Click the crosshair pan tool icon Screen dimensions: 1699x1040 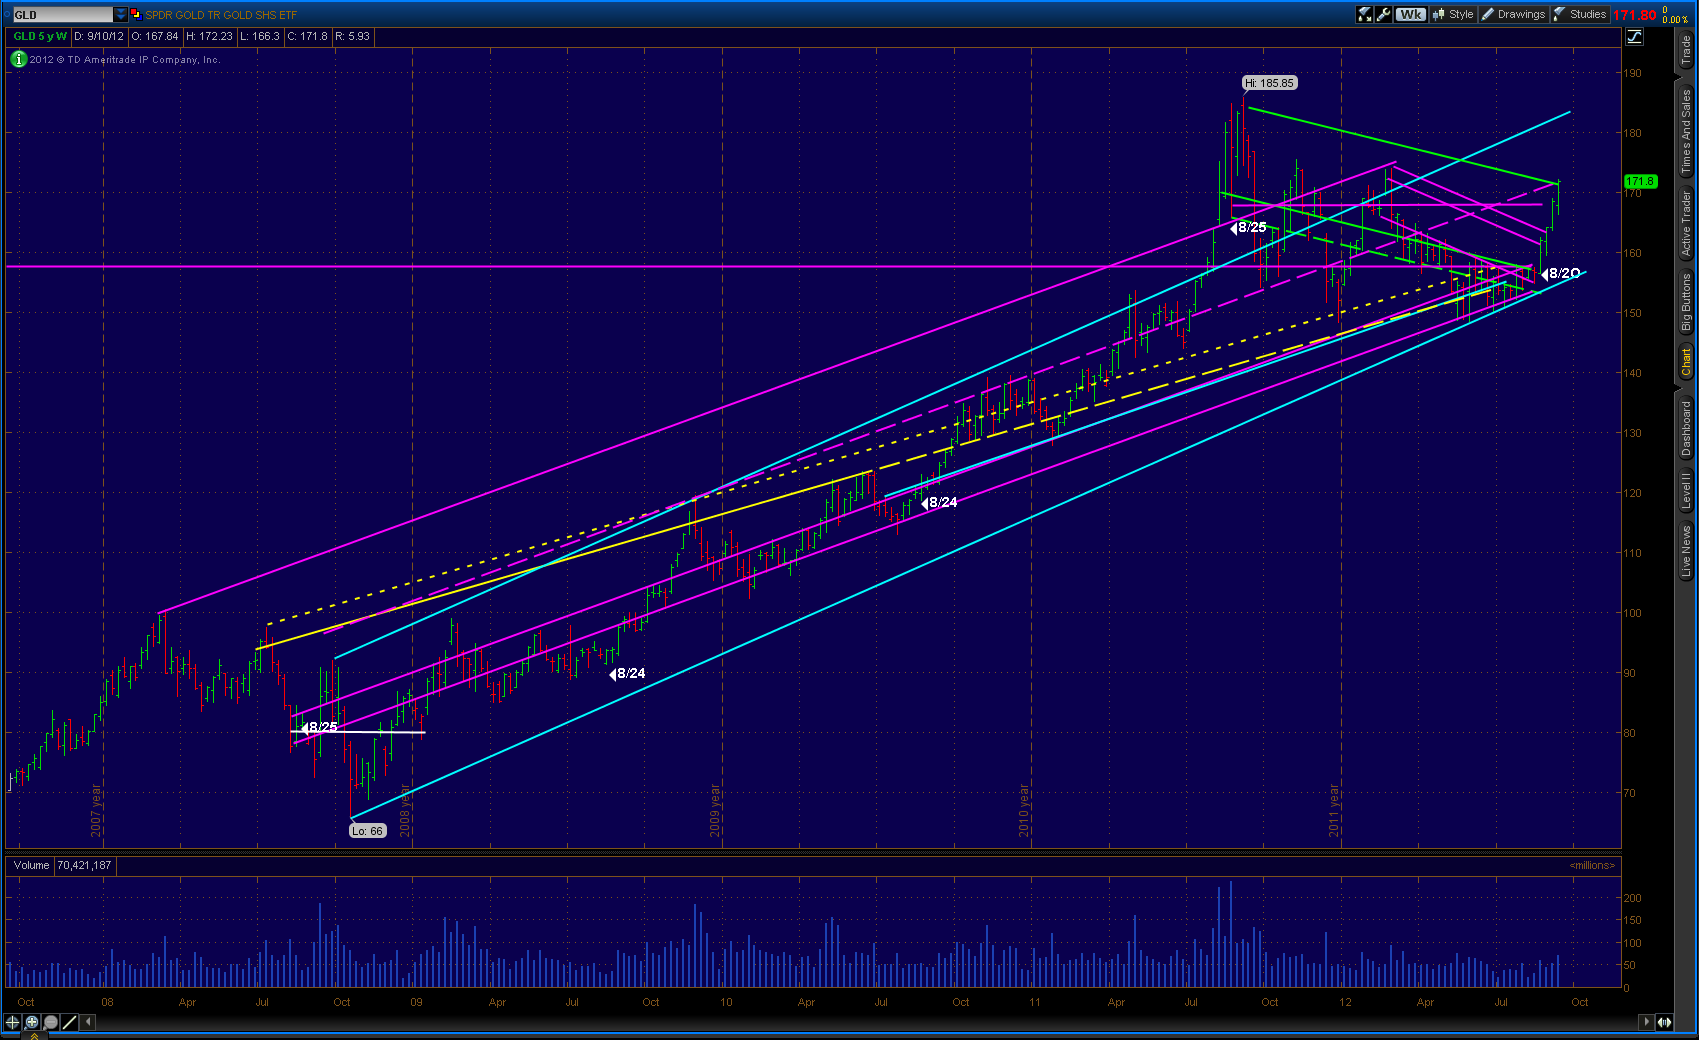(12, 1022)
